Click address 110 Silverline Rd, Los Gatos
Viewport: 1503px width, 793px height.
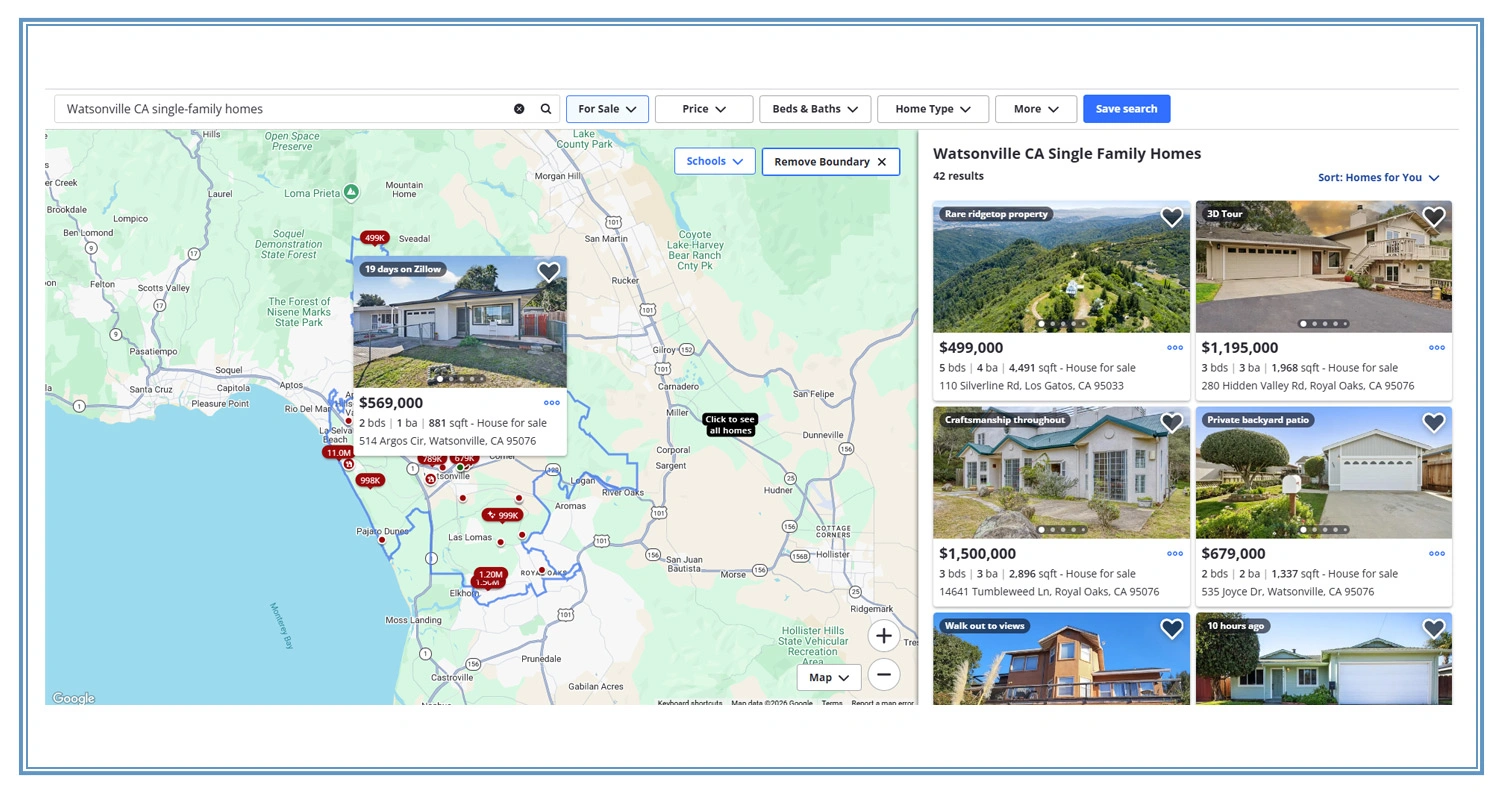coord(1031,386)
